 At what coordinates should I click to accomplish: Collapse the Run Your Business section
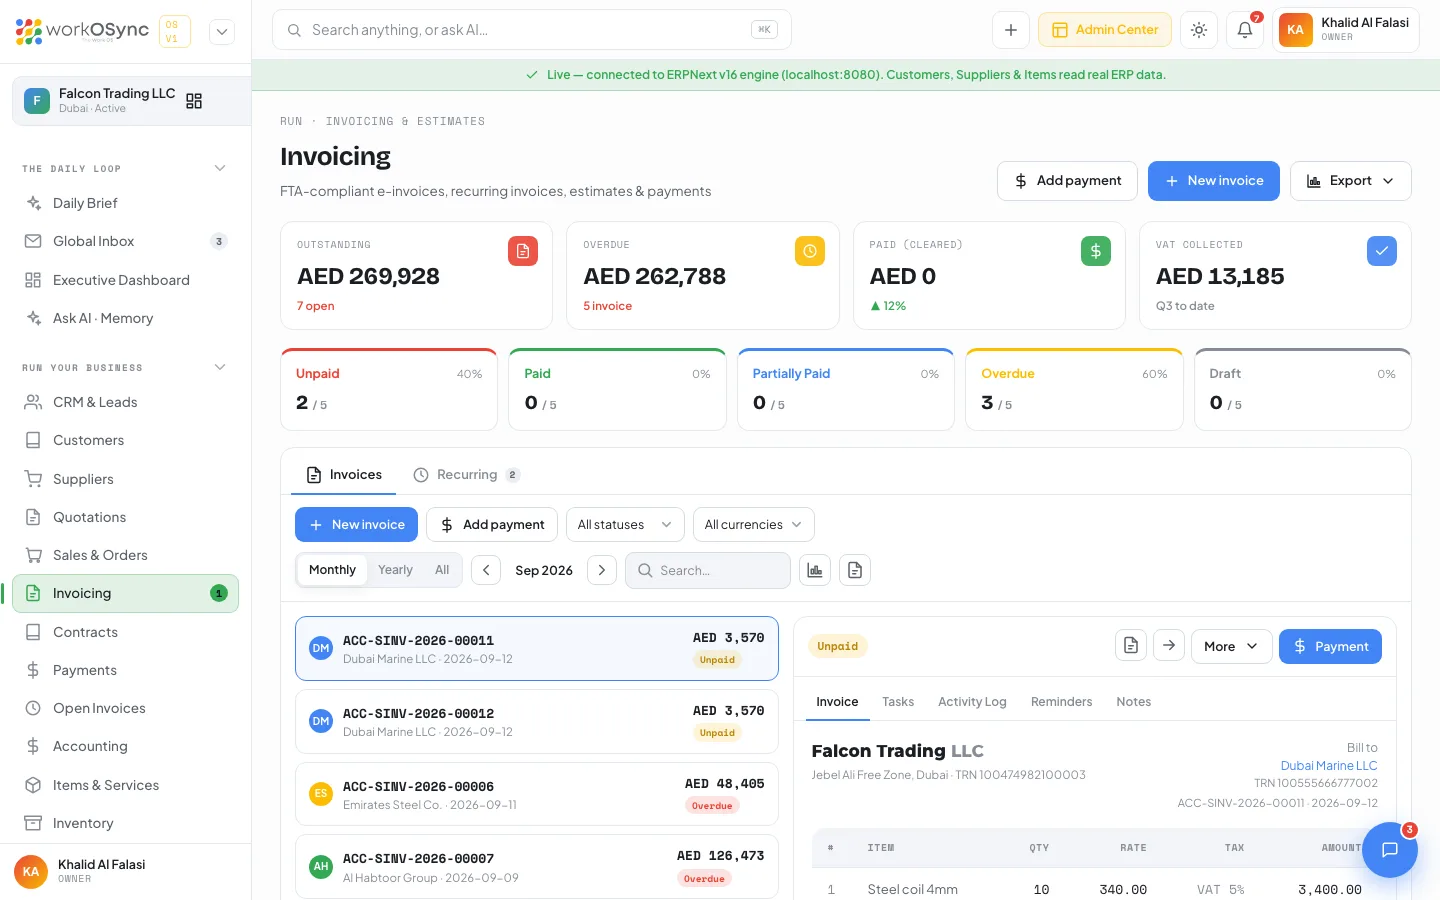coord(220,367)
